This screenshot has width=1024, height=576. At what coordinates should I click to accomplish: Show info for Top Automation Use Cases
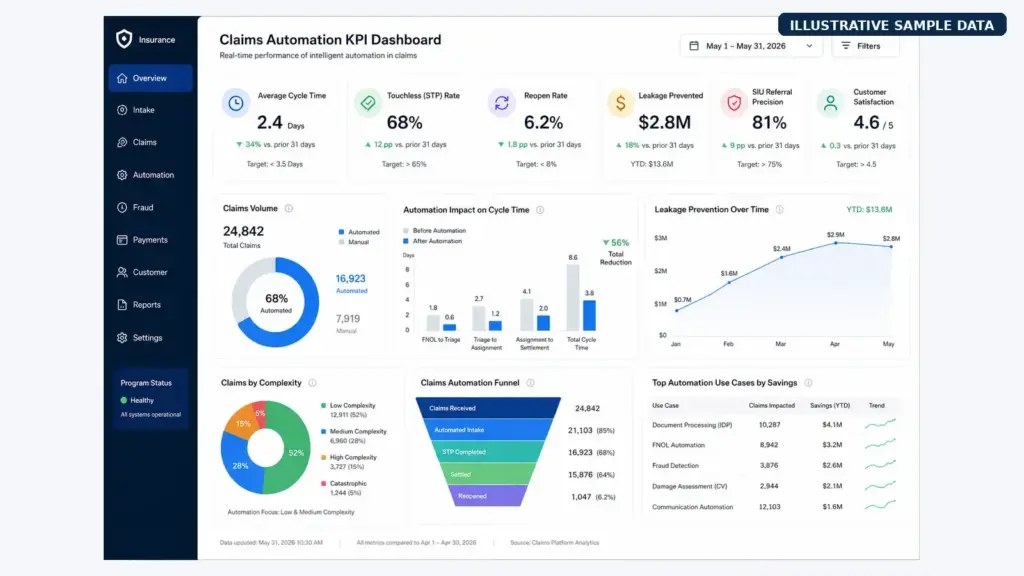click(x=808, y=383)
